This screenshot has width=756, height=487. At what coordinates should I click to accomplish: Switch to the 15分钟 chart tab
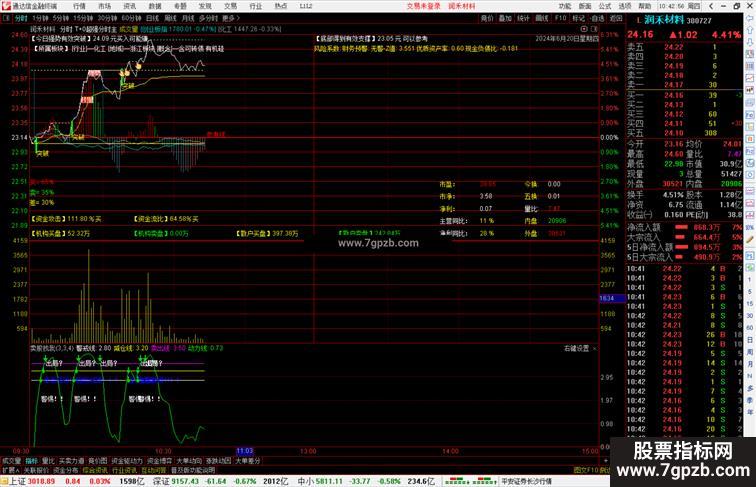coord(83,18)
